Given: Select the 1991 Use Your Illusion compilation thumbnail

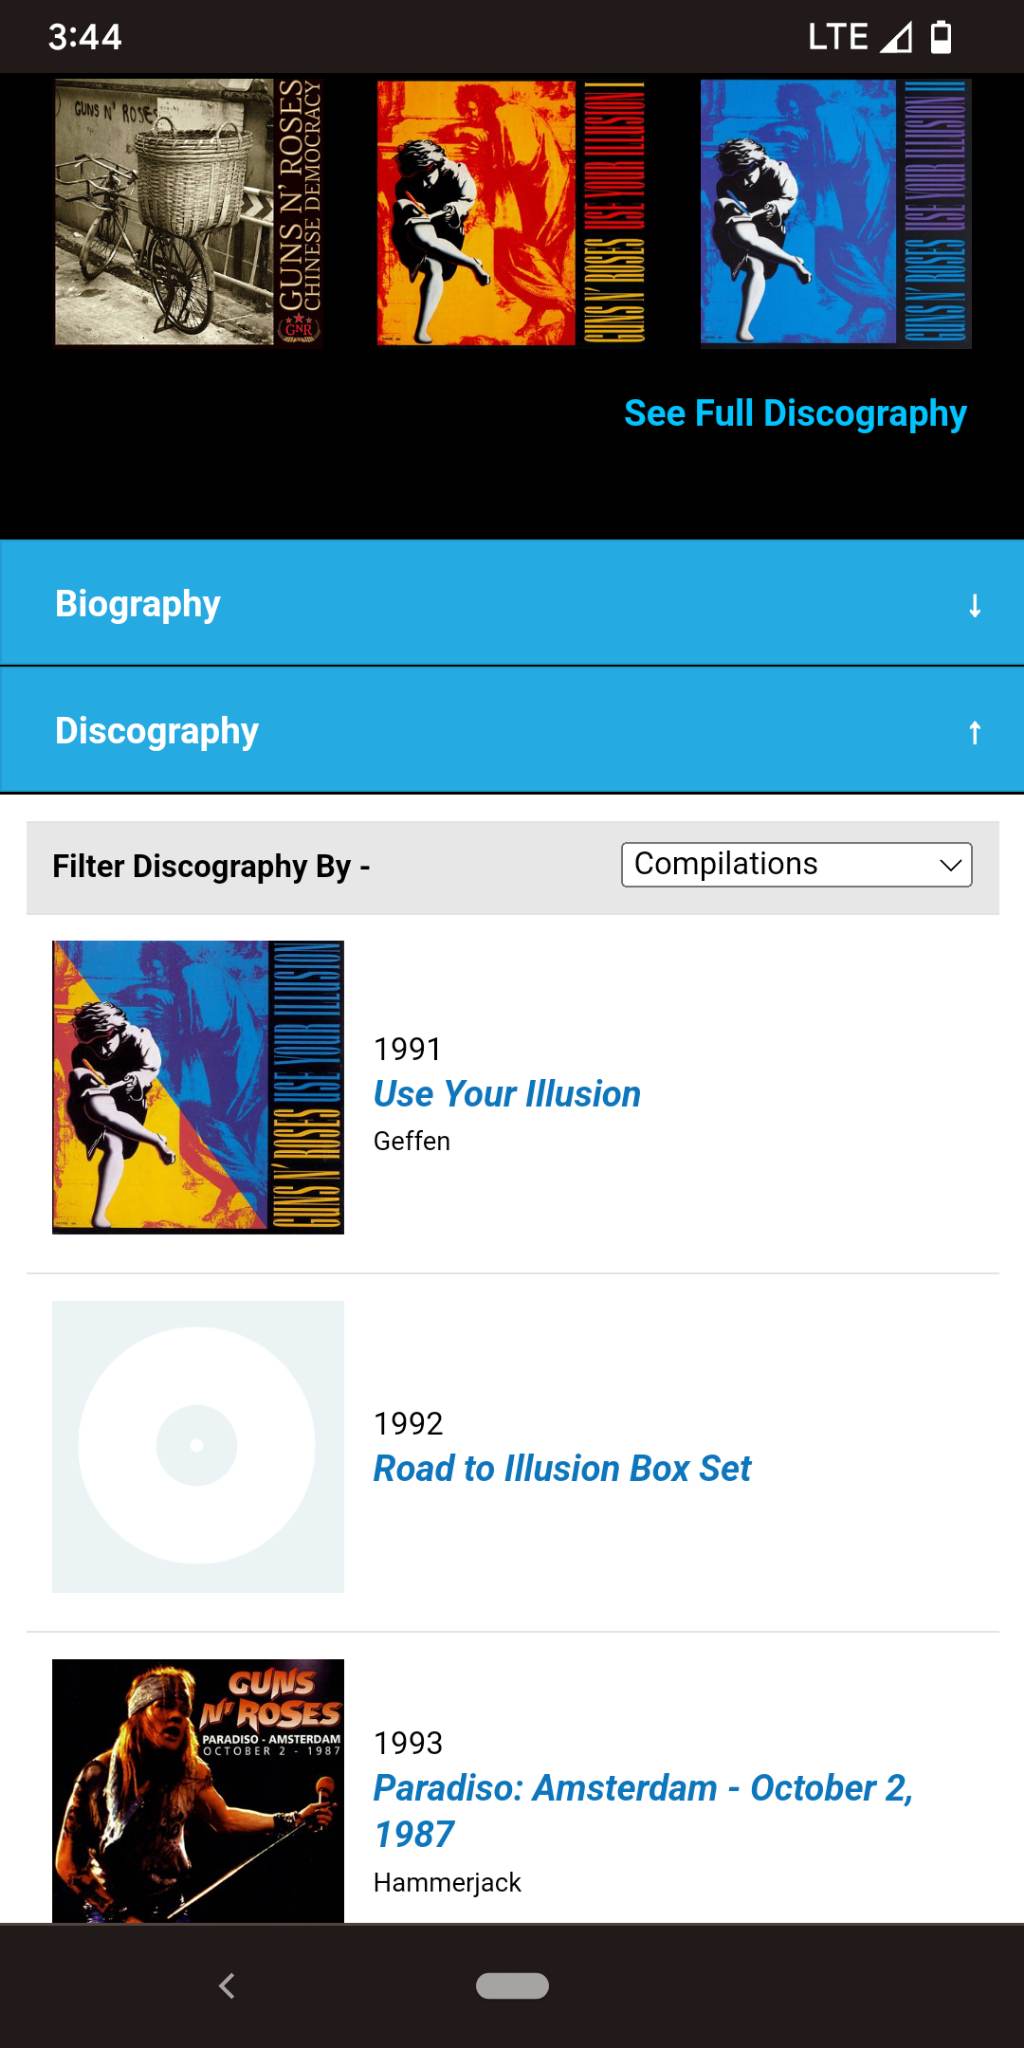Looking at the screenshot, I should [198, 1087].
